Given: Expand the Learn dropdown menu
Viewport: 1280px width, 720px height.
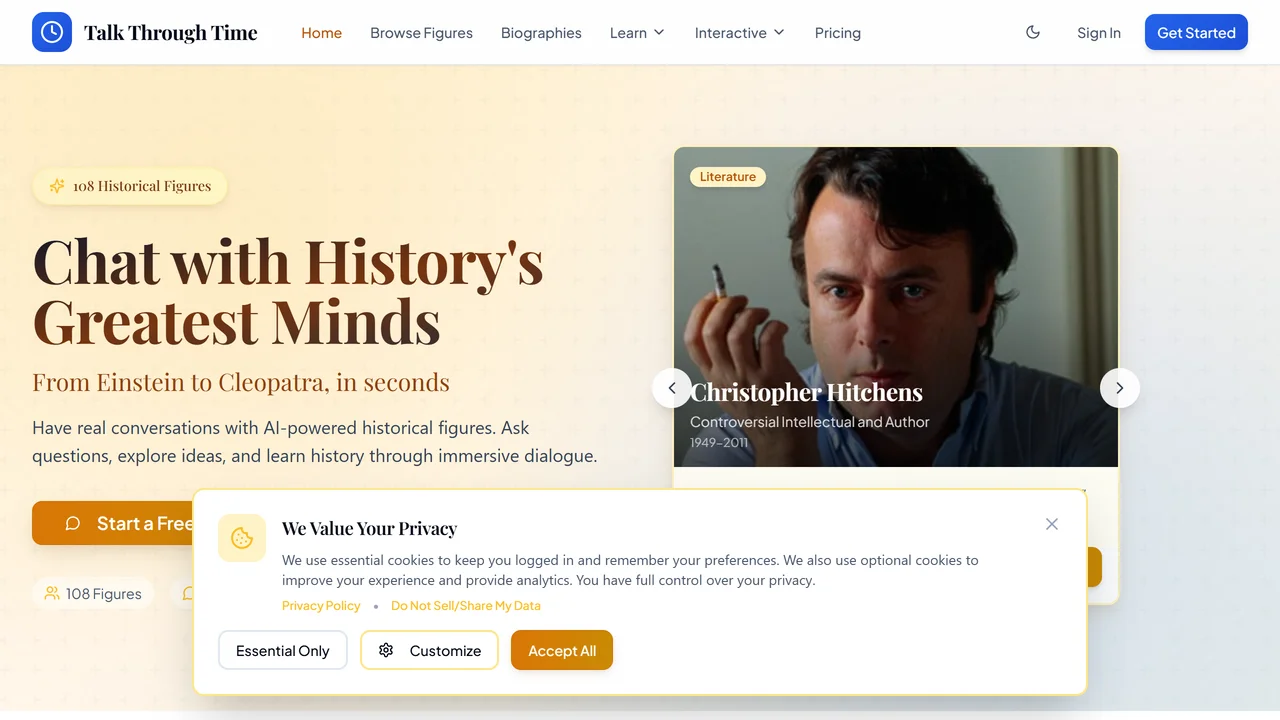Looking at the screenshot, I should tap(637, 32).
